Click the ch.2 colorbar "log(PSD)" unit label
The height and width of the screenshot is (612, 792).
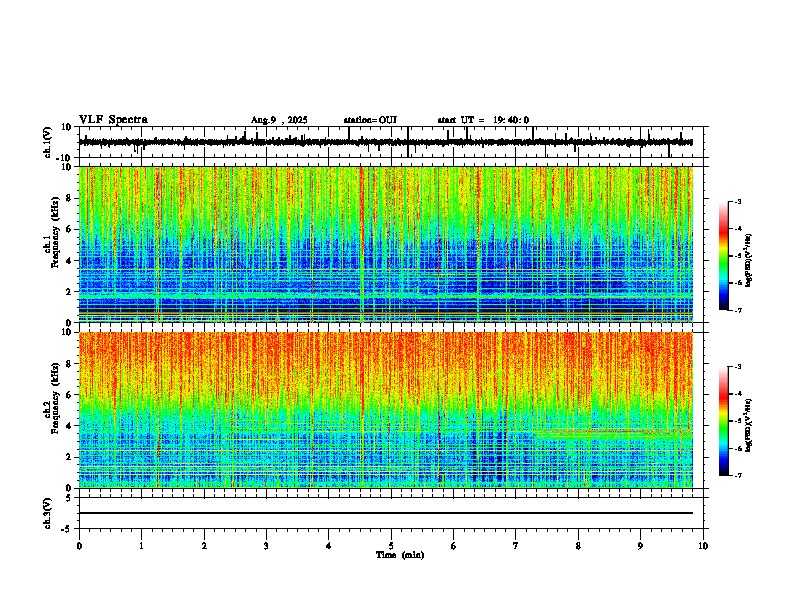tap(748, 425)
